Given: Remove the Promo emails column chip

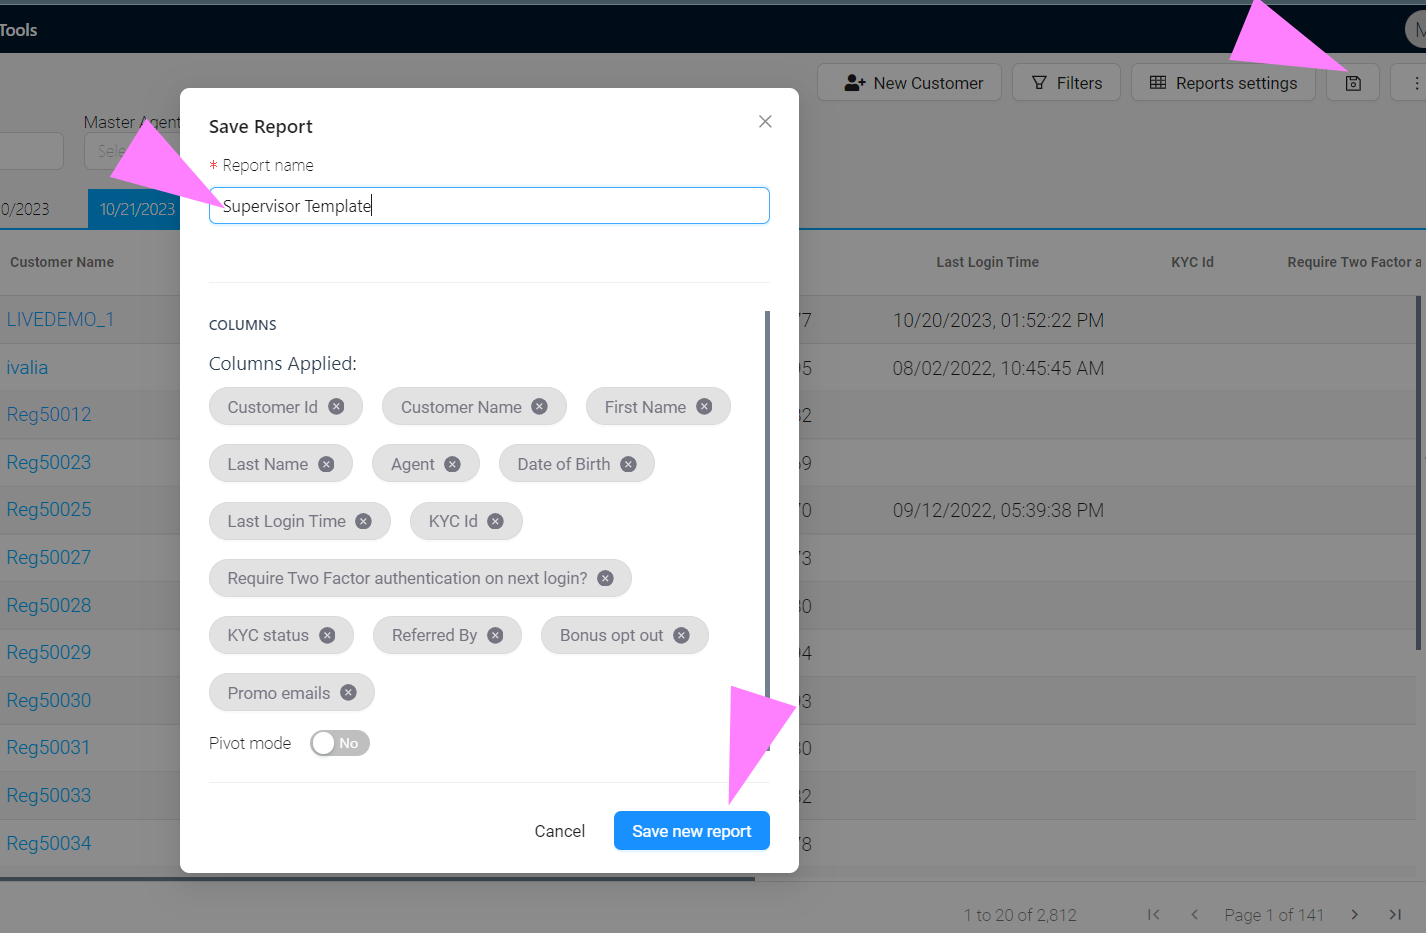Looking at the screenshot, I should click(347, 692).
